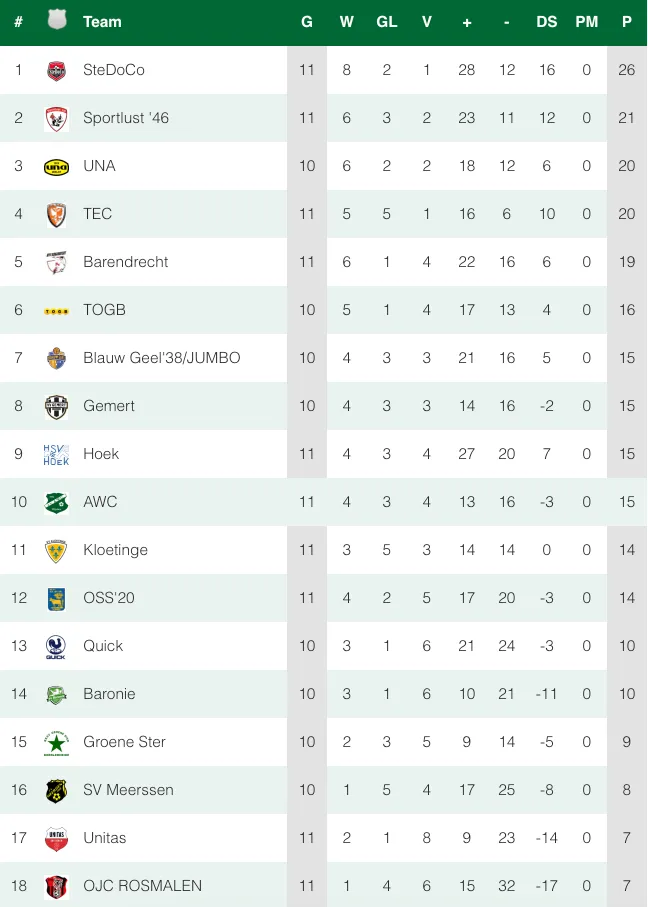Click the Hoek club logo
Viewport: 648px width, 907px height.
(x=57, y=454)
